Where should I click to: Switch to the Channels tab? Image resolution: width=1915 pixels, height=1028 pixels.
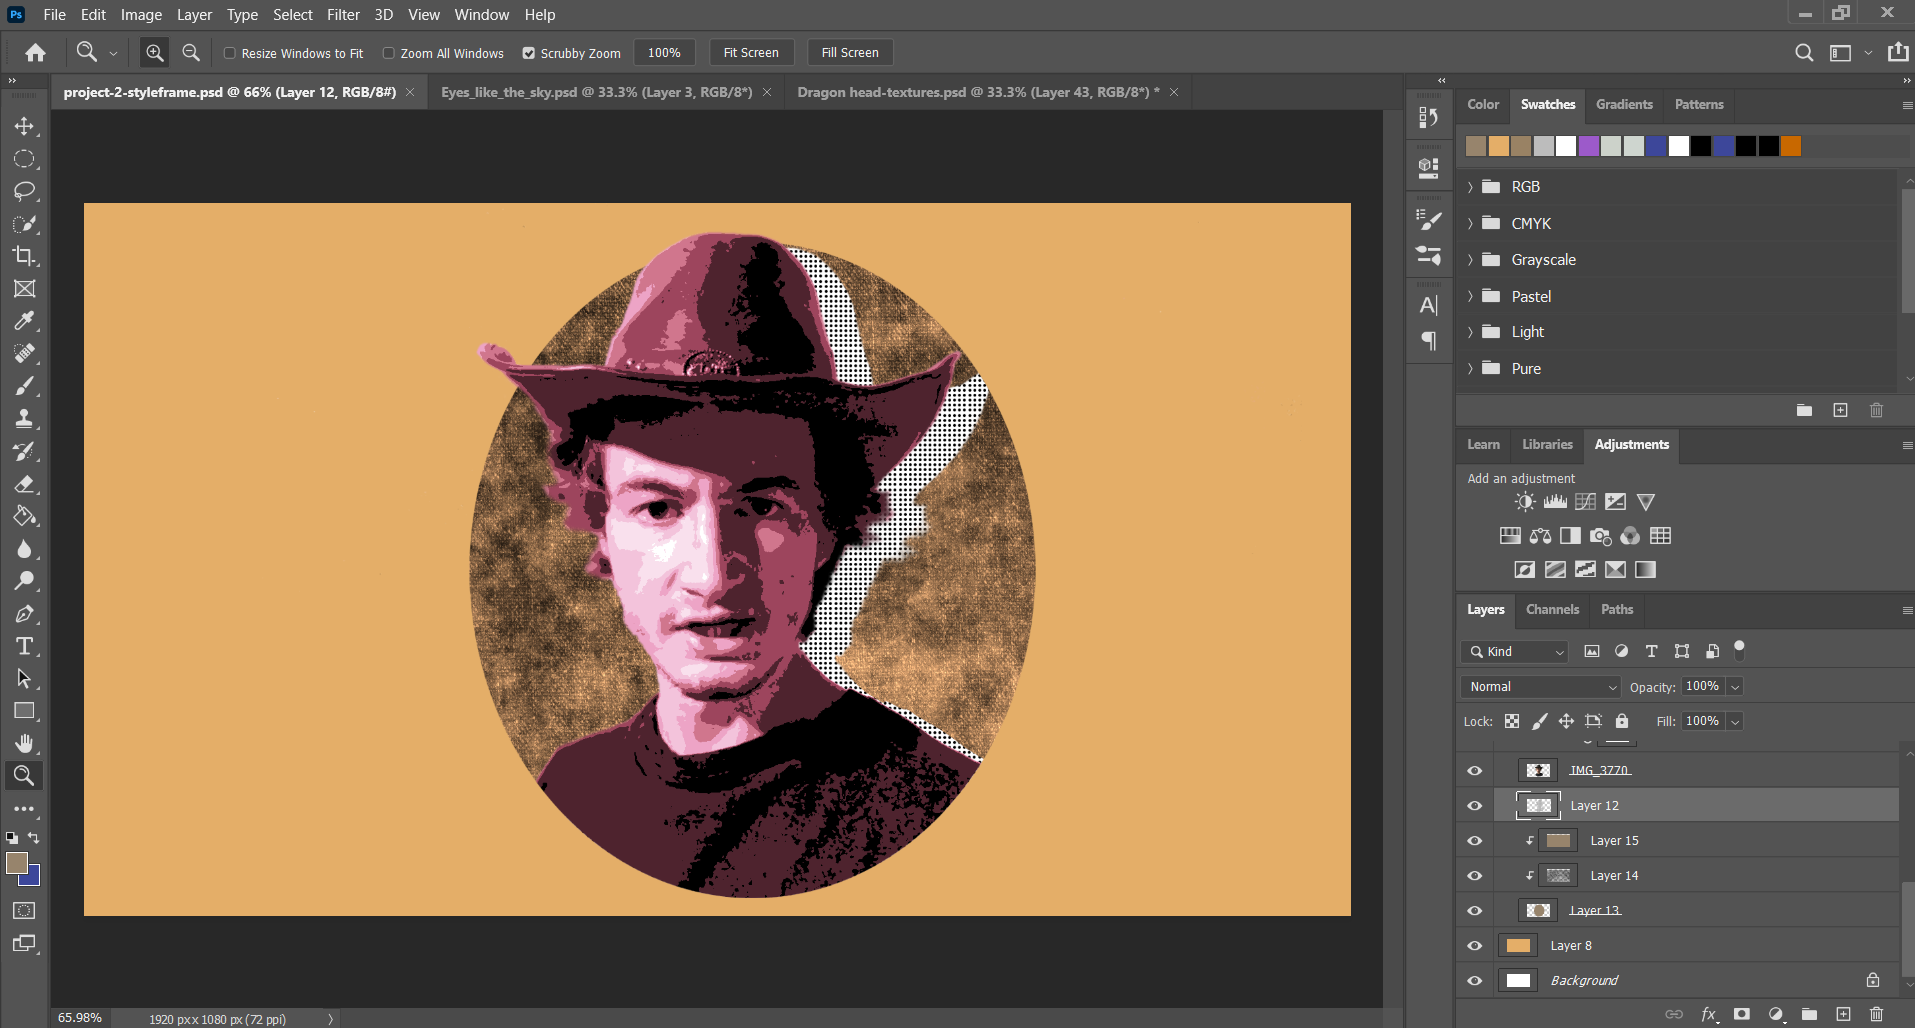[1552, 609]
